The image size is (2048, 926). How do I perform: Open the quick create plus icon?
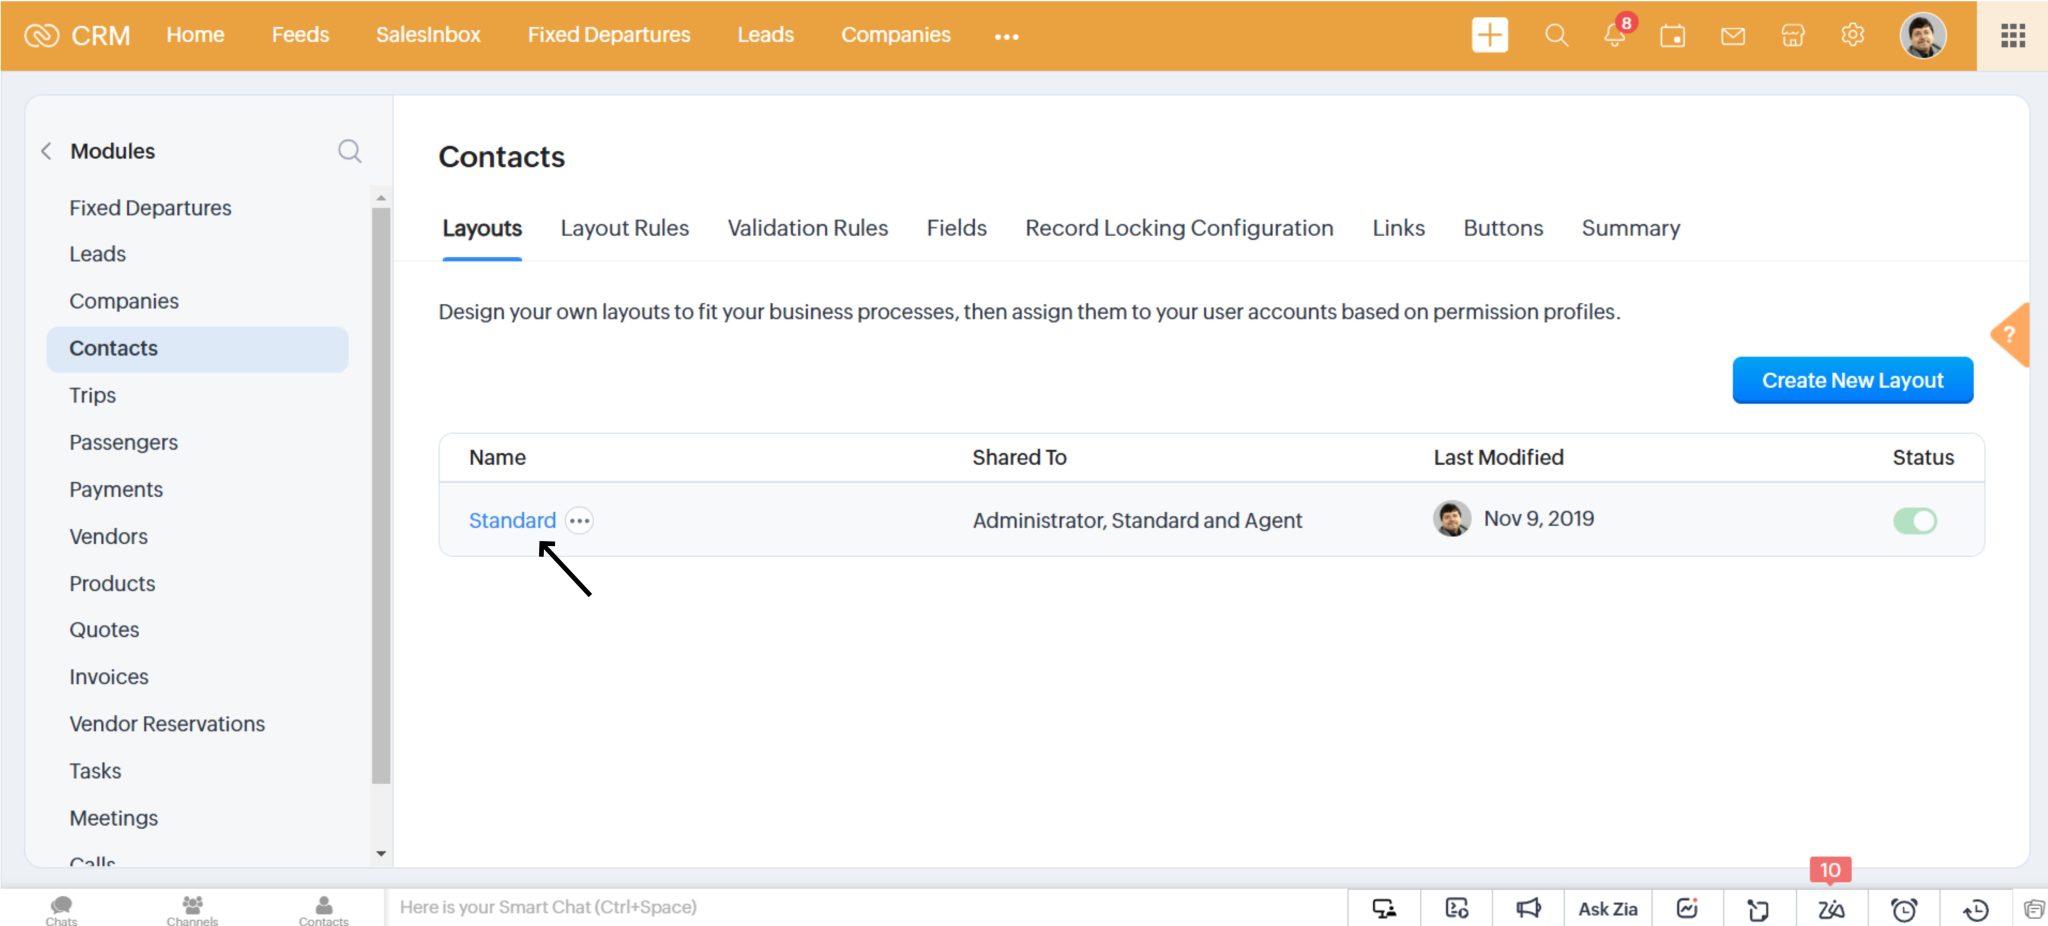[x=1489, y=34]
